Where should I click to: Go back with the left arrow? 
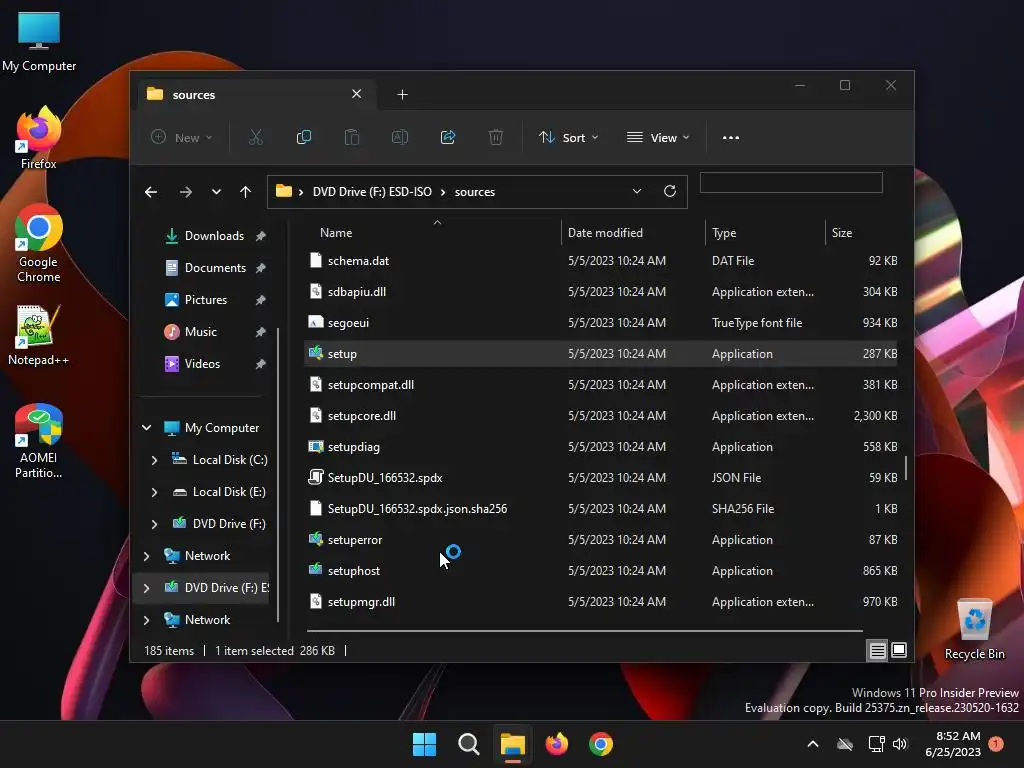(151, 192)
